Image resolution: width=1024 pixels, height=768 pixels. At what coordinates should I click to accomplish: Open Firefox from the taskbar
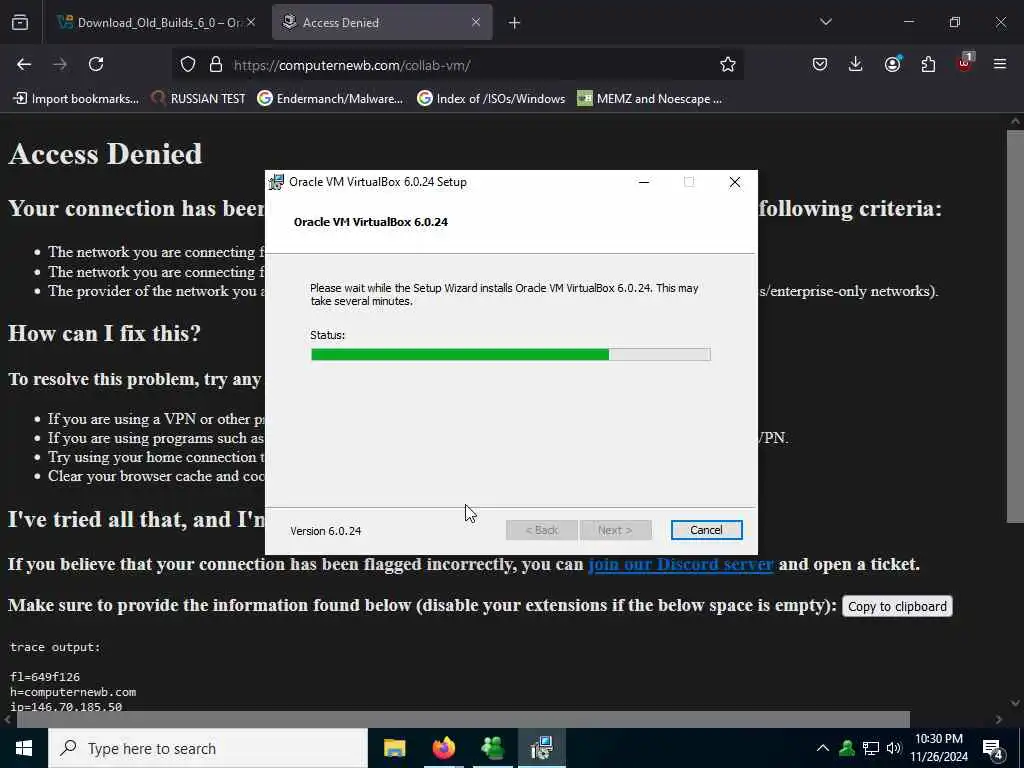(443, 748)
